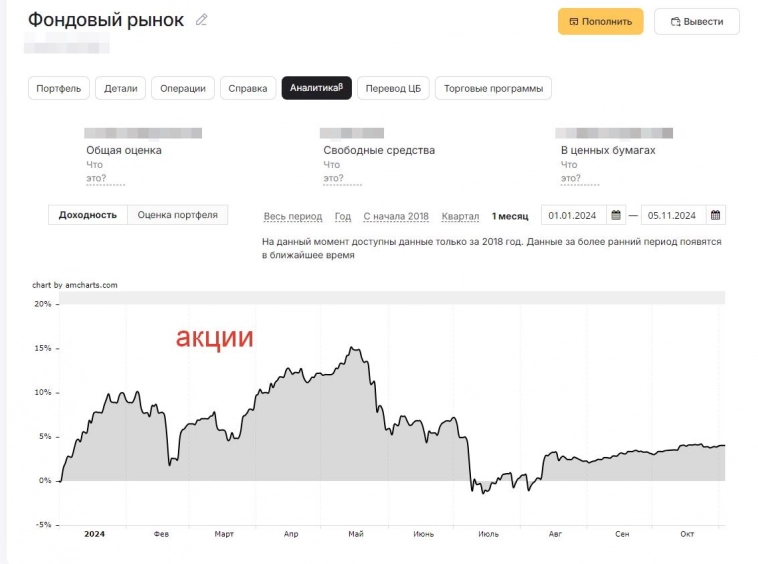Click the pencil edit icon beside Фондовый рынок
Viewport: 758px width, 564px height.
tap(202, 20)
